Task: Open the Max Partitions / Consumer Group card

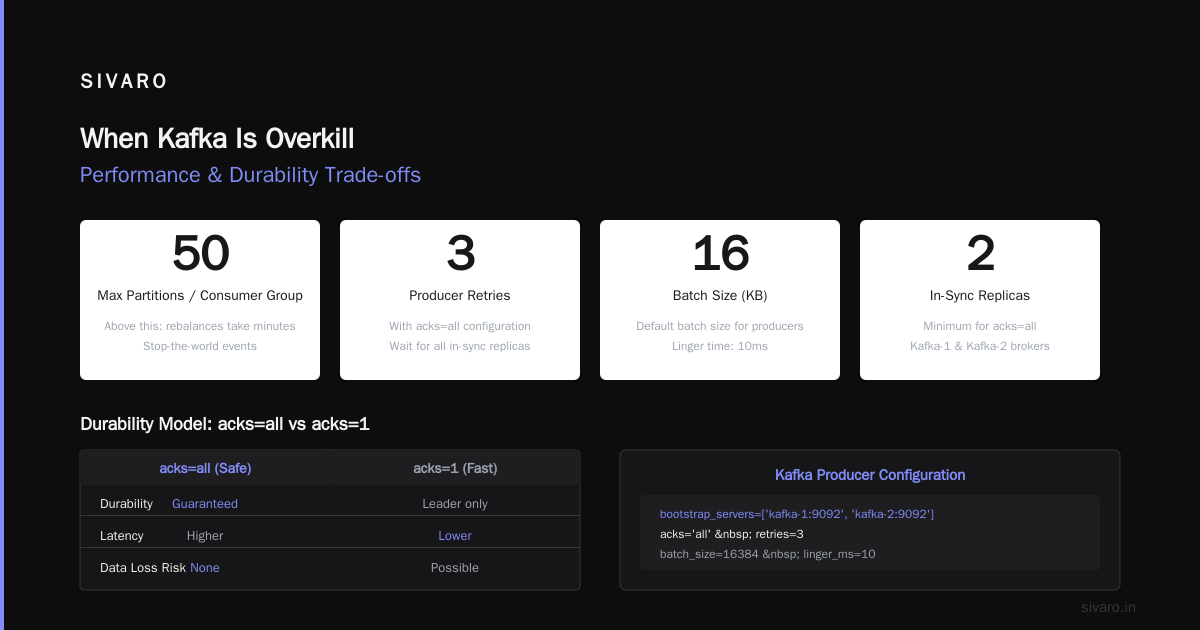Action: click(200, 300)
